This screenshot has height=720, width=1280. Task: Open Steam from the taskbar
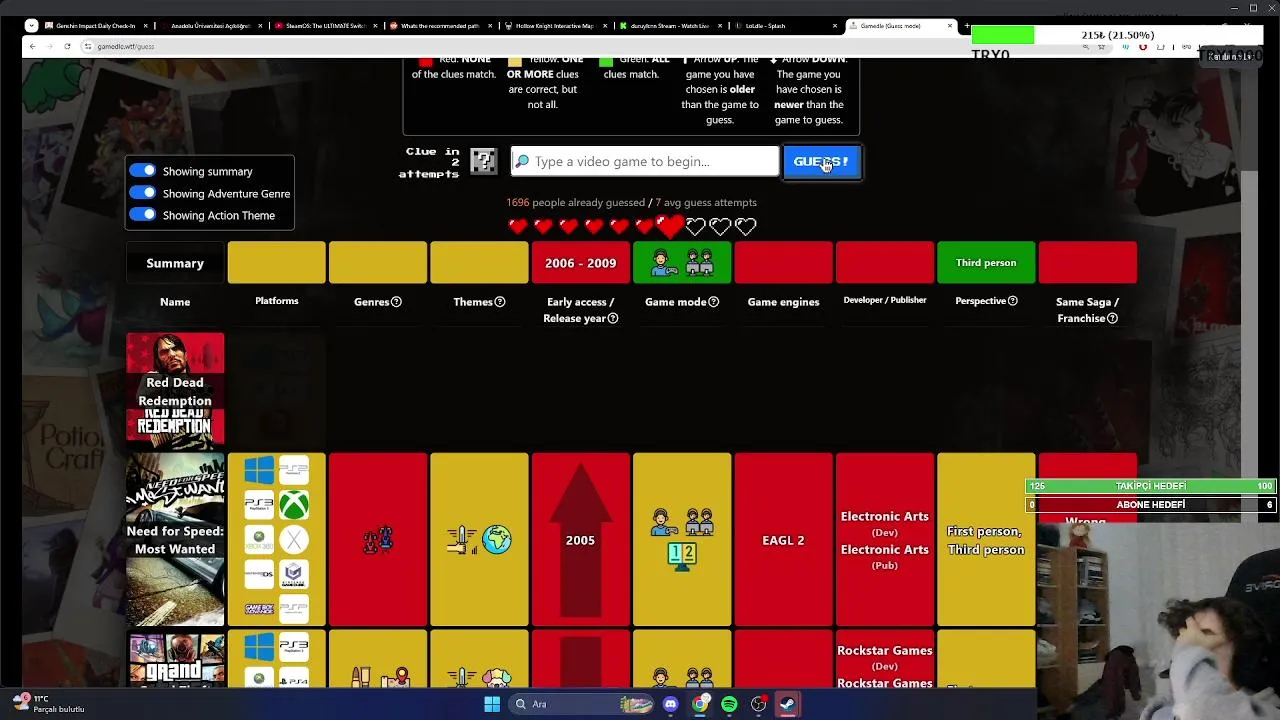[x=788, y=704]
